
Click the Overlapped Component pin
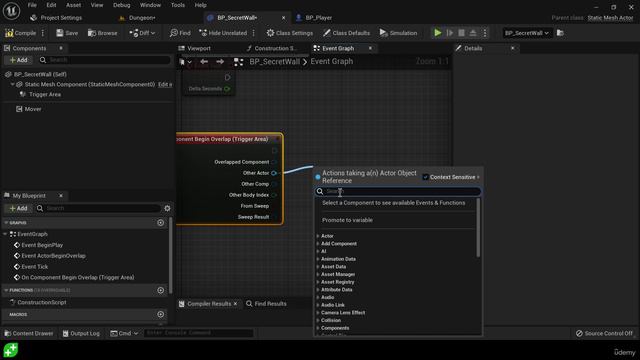pos(274,162)
